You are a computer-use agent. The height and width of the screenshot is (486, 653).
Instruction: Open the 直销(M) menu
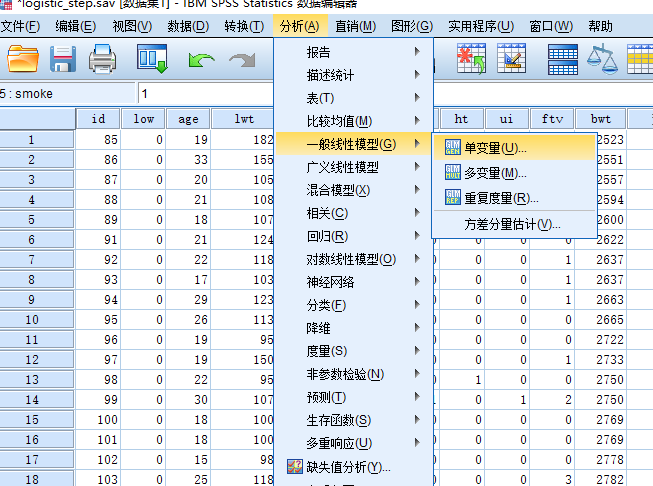click(356, 26)
